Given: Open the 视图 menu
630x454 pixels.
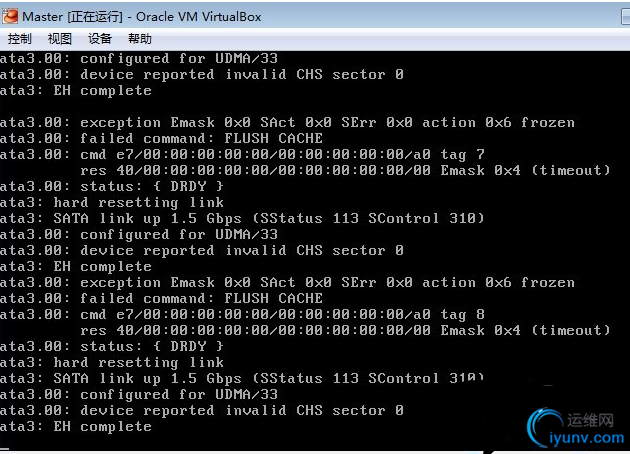Looking at the screenshot, I should pos(60,39).
